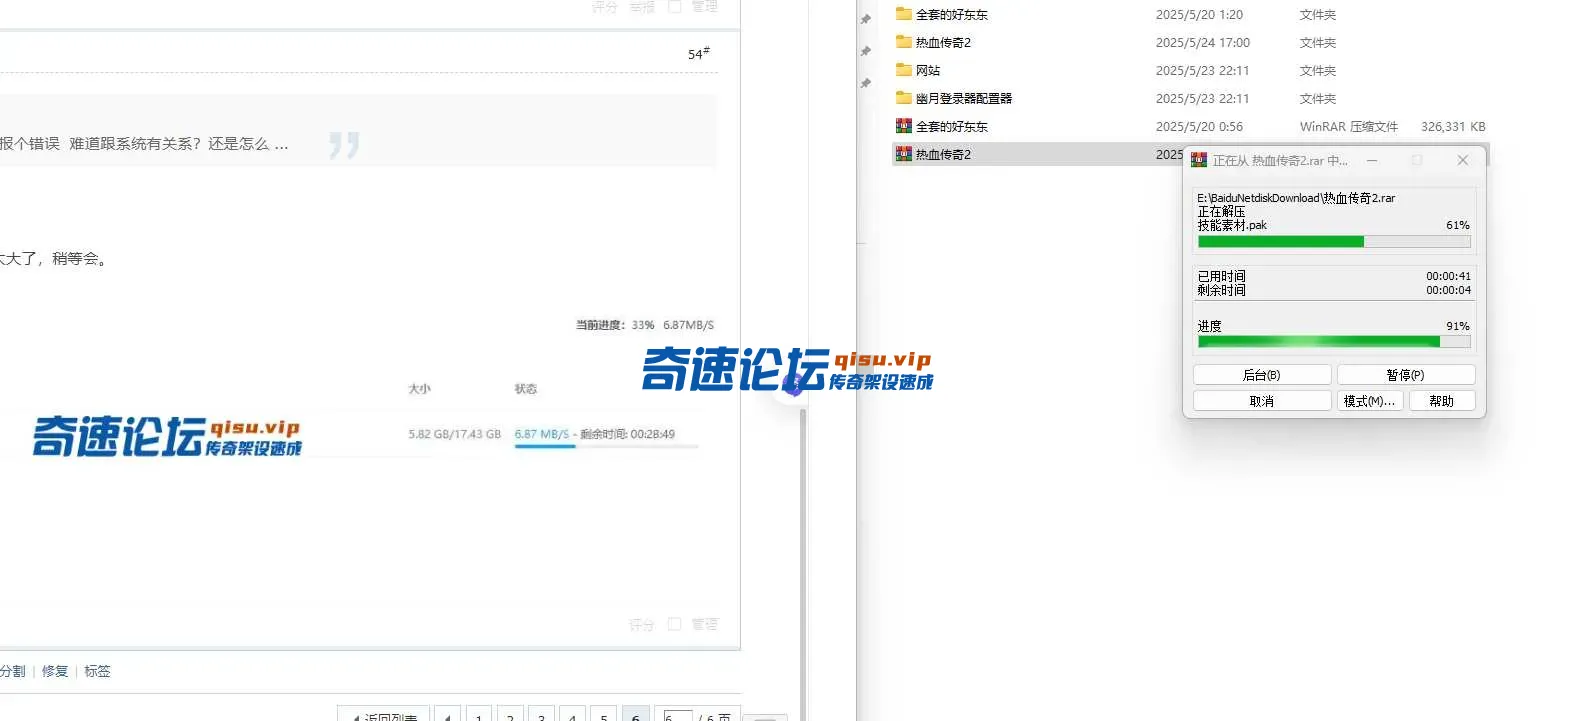Click the overall 进度 progress bar at 91%

pos(1334,341)
